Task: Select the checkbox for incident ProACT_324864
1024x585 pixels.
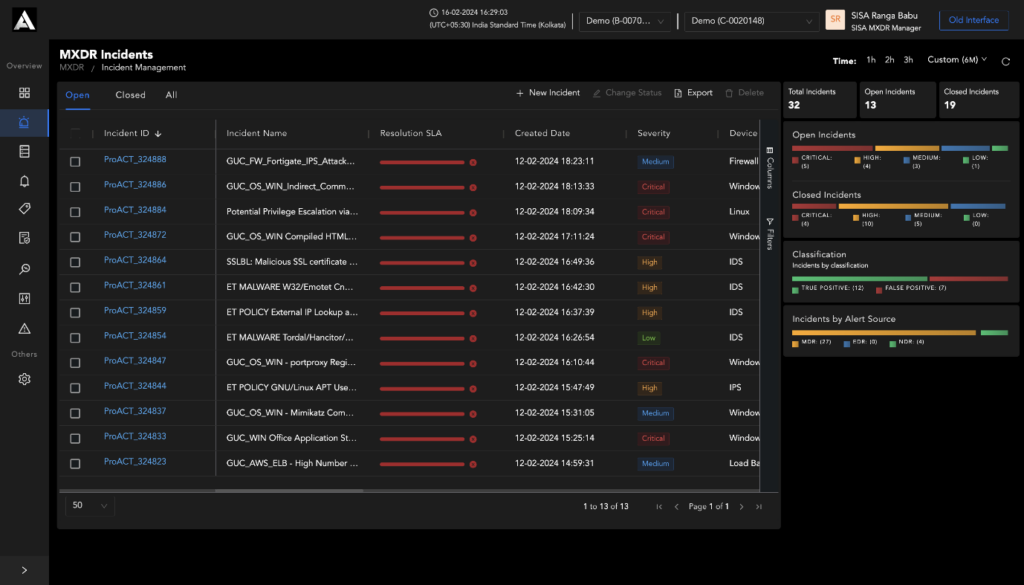Action: coord(75,262)
